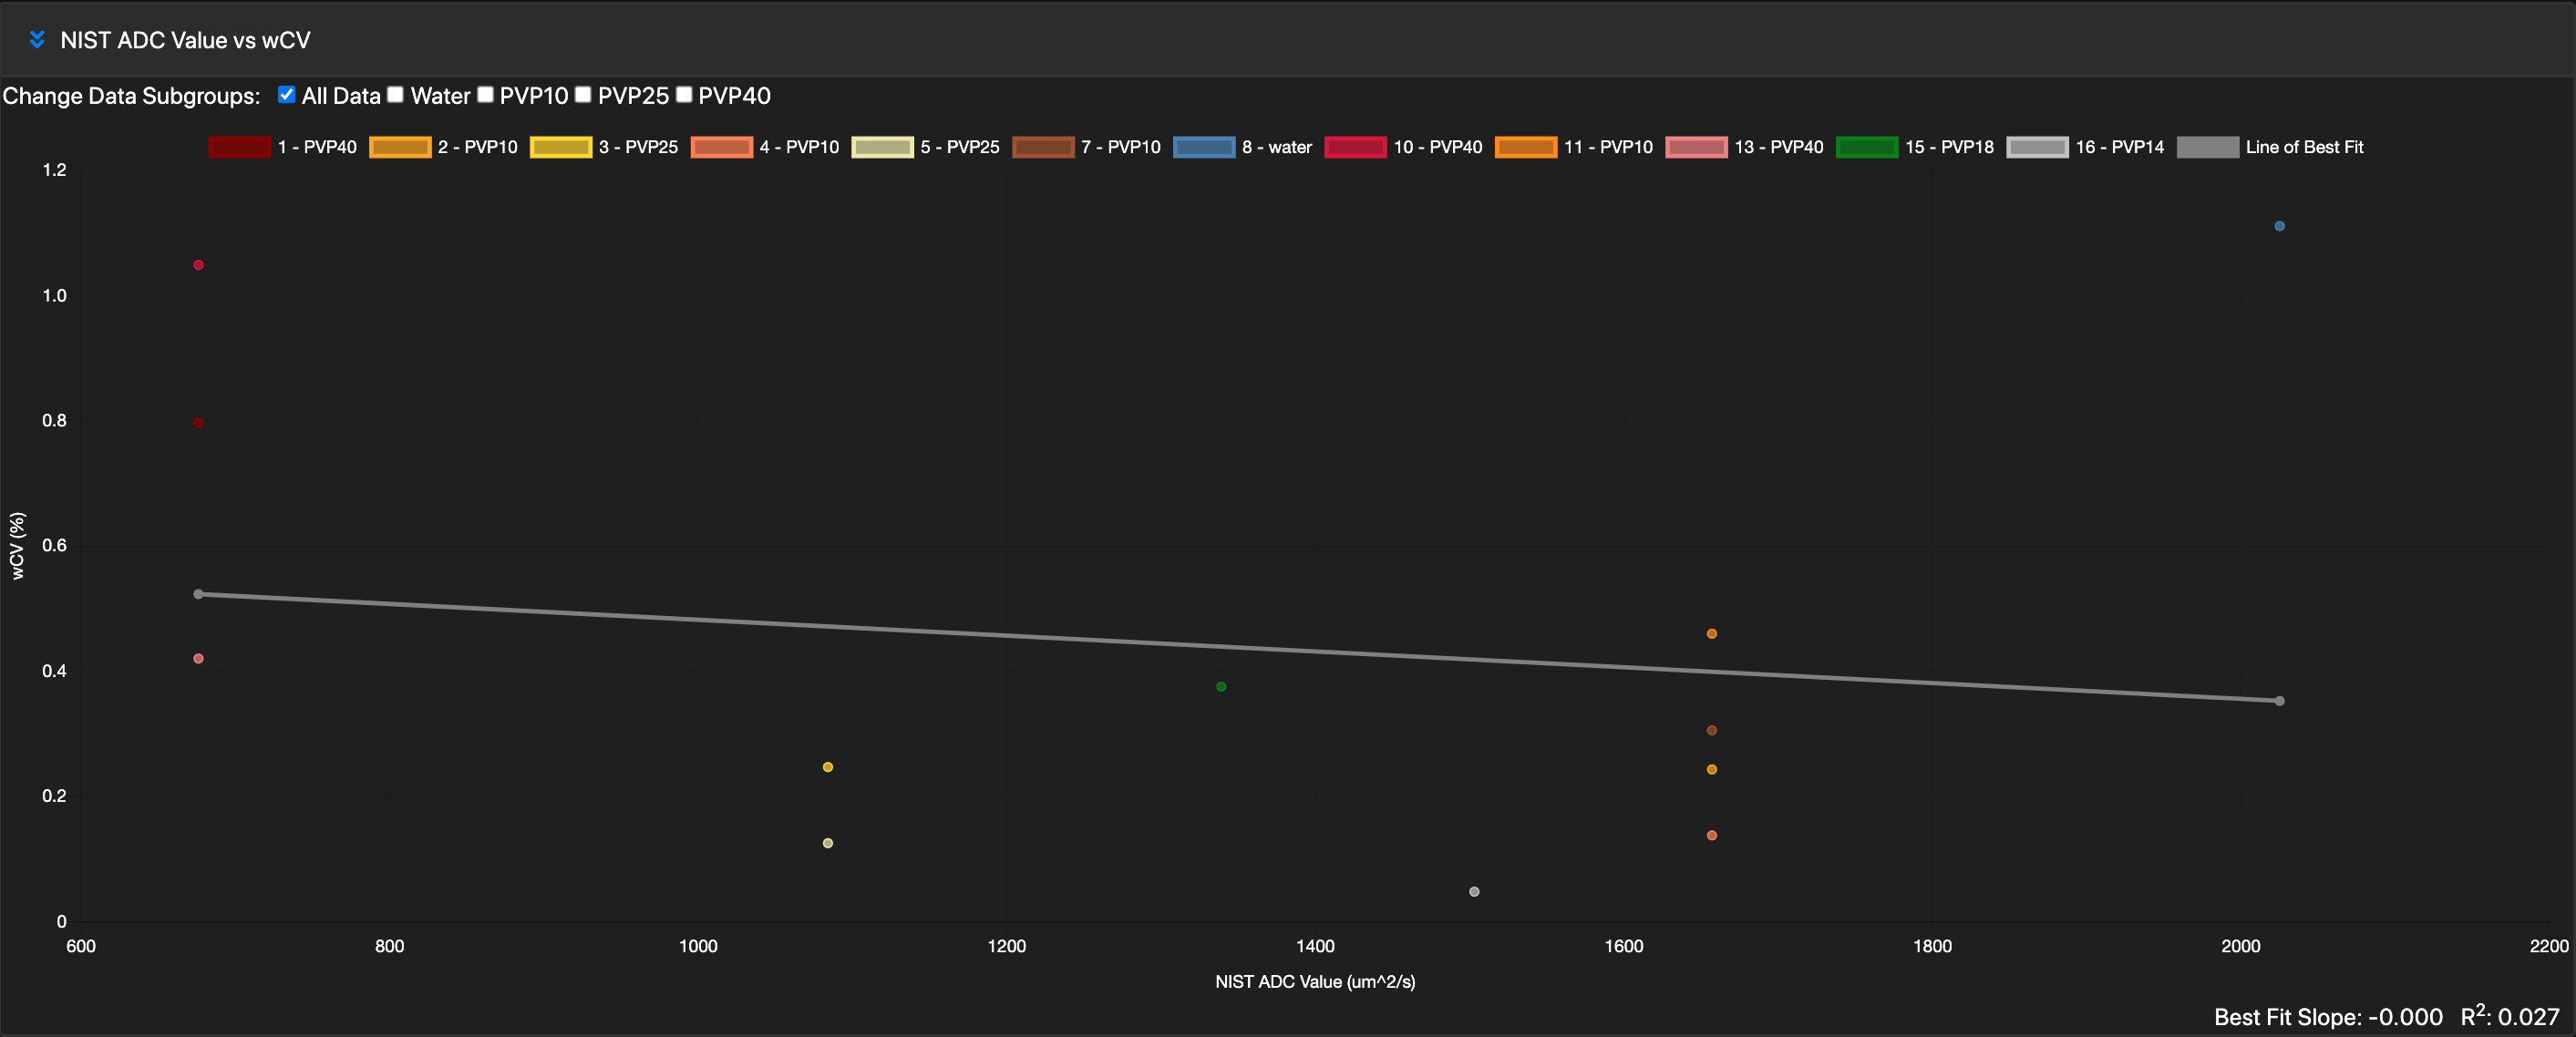2576x1037 pixels.
Task: Enable the PVP40 subgroup checkbox
Action: coord(684,95)
